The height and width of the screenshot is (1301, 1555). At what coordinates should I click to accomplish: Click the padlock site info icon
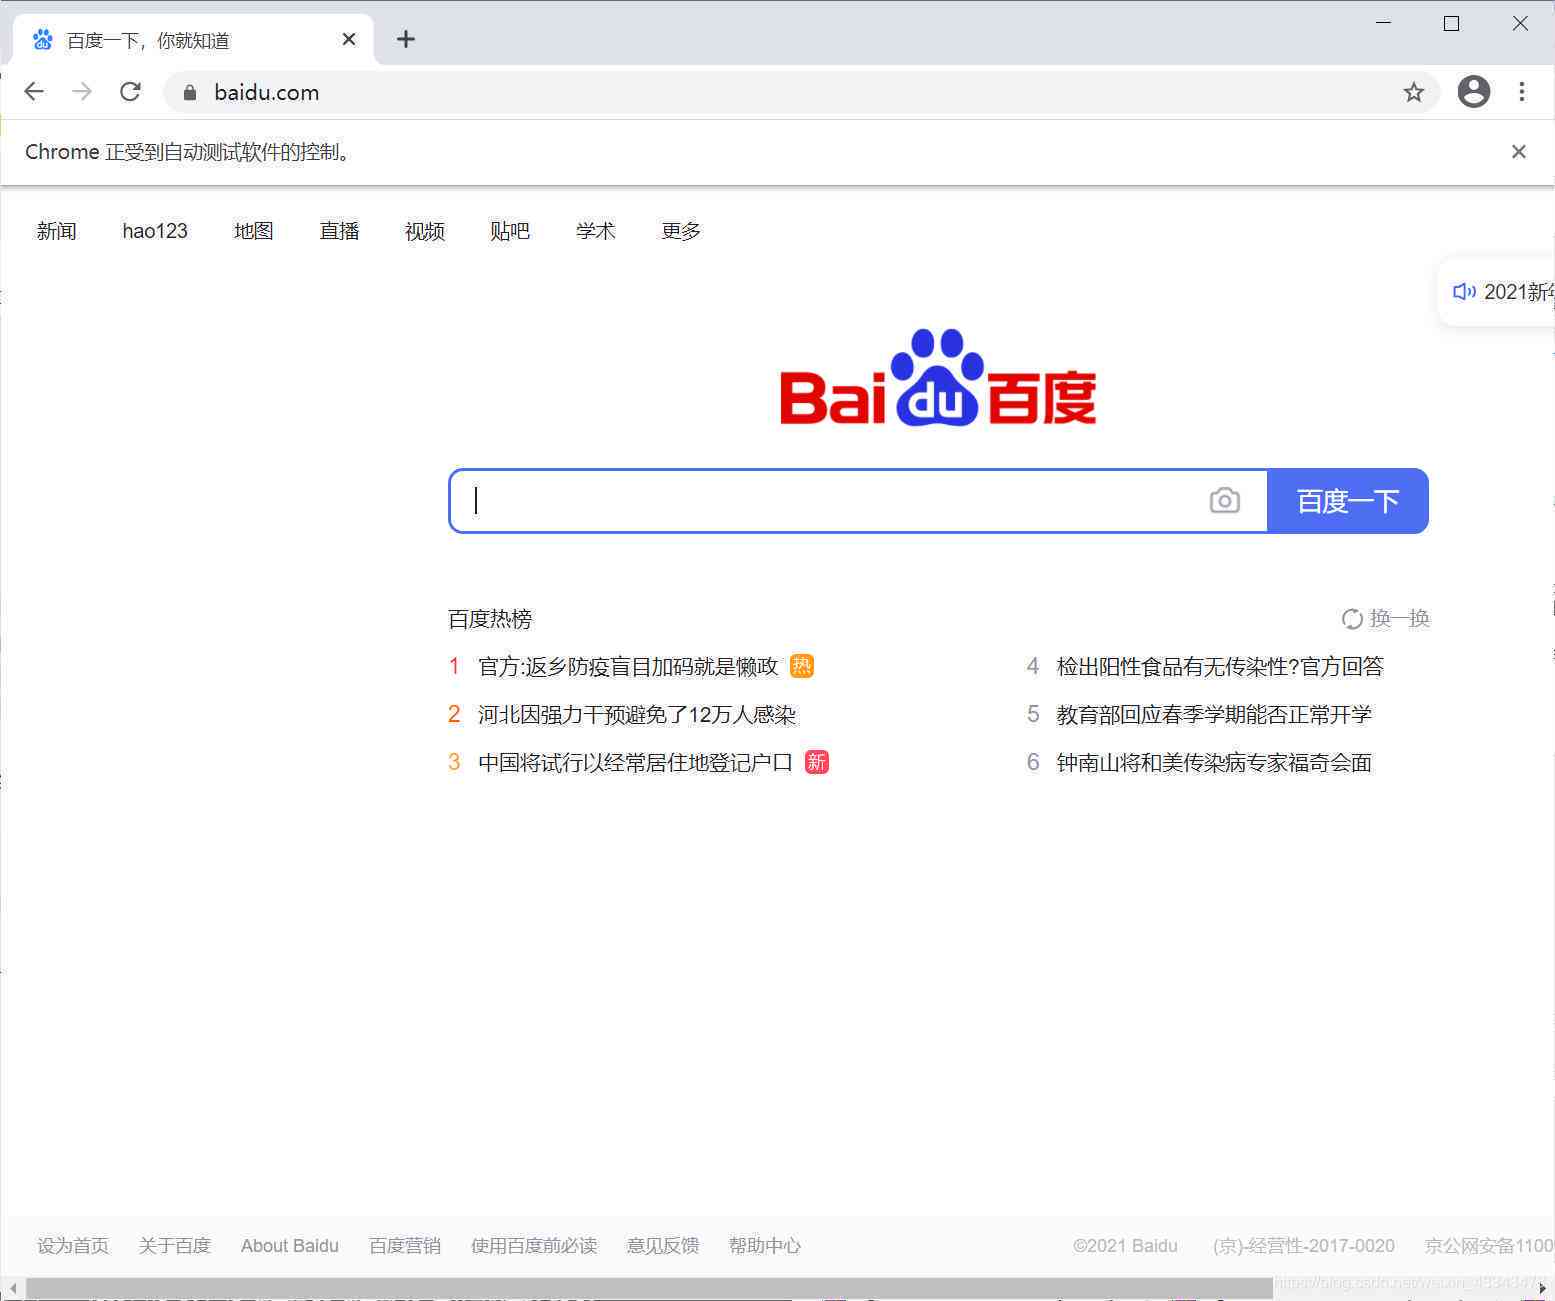click(190, 93)
